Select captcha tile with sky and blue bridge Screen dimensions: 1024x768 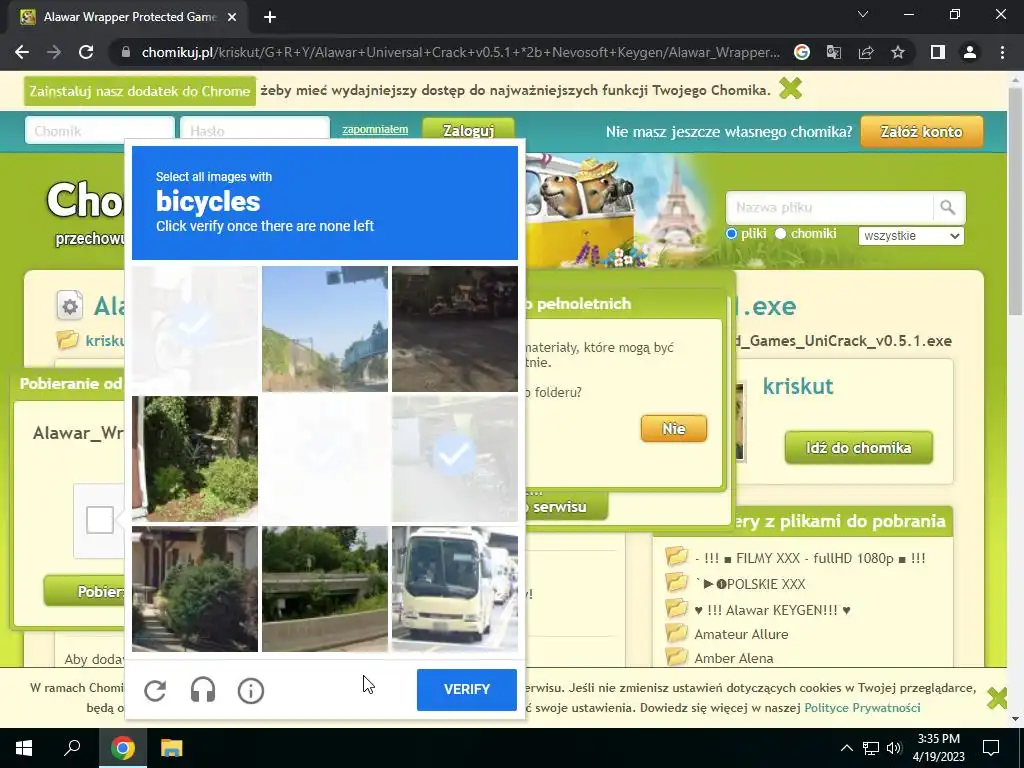(x=325, y=328)
